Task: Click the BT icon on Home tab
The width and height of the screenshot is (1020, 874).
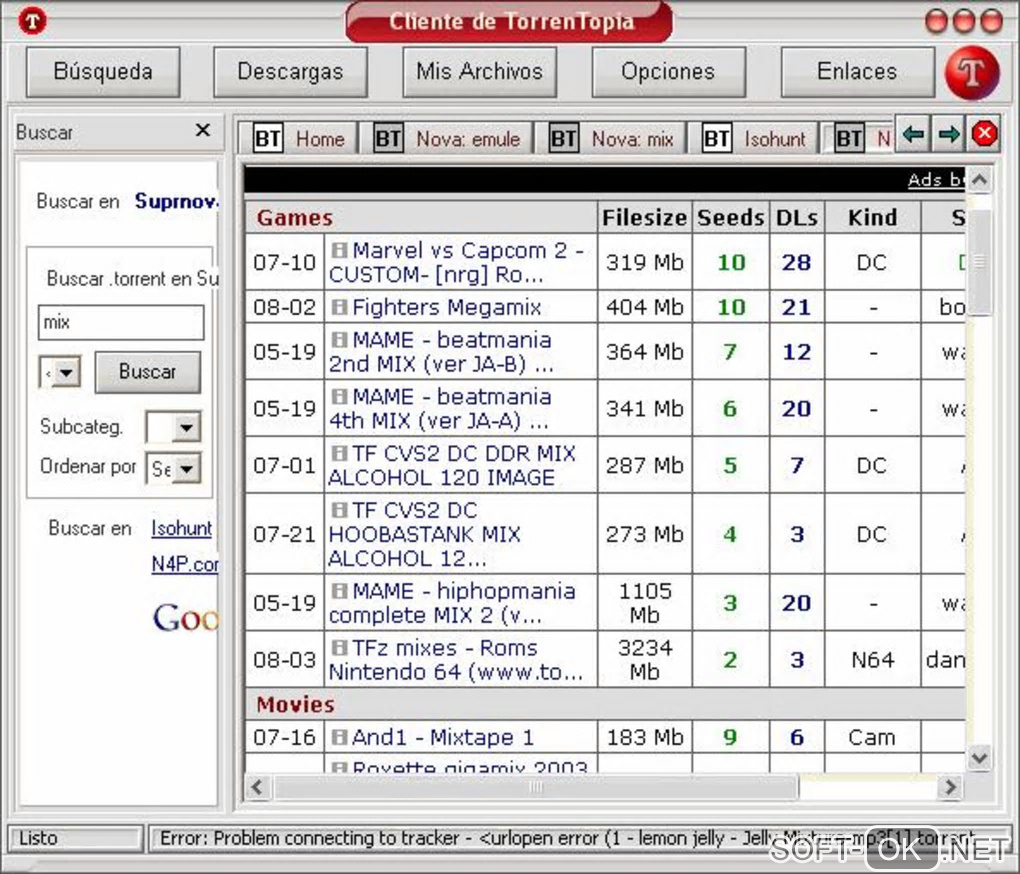Action: click(268, 139)
